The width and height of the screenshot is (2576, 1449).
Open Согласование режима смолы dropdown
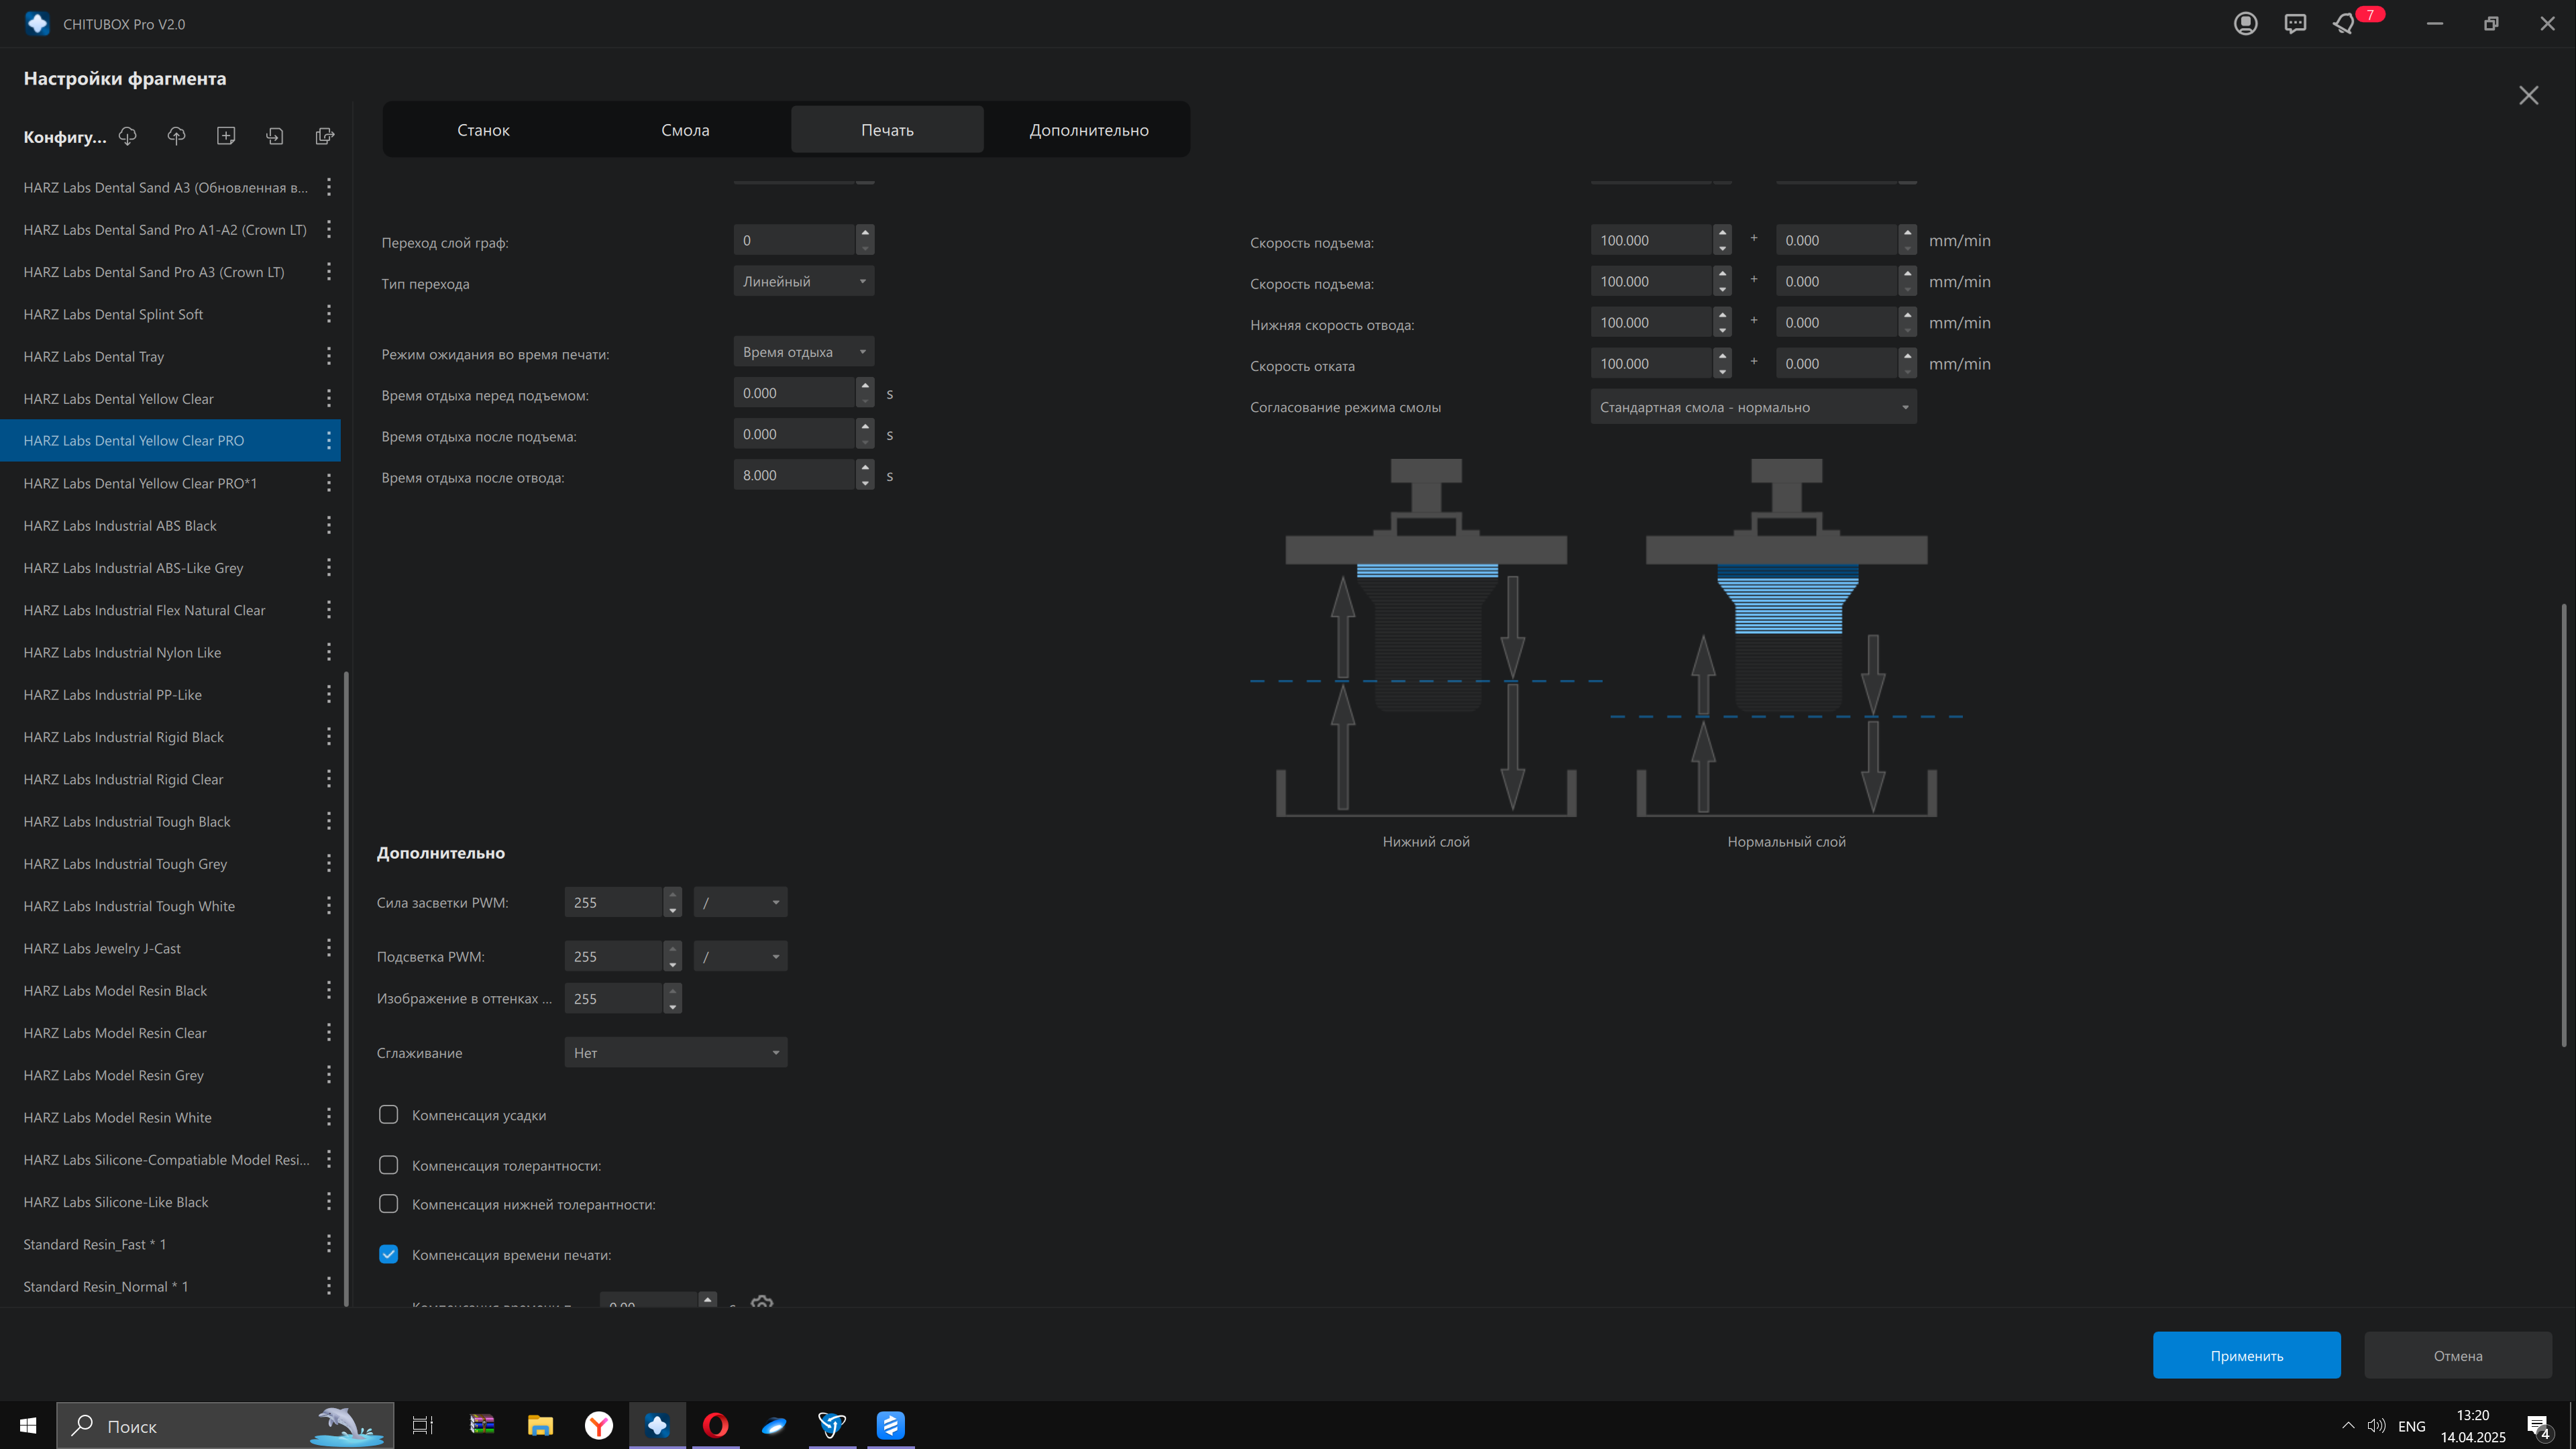[1752, 407]
